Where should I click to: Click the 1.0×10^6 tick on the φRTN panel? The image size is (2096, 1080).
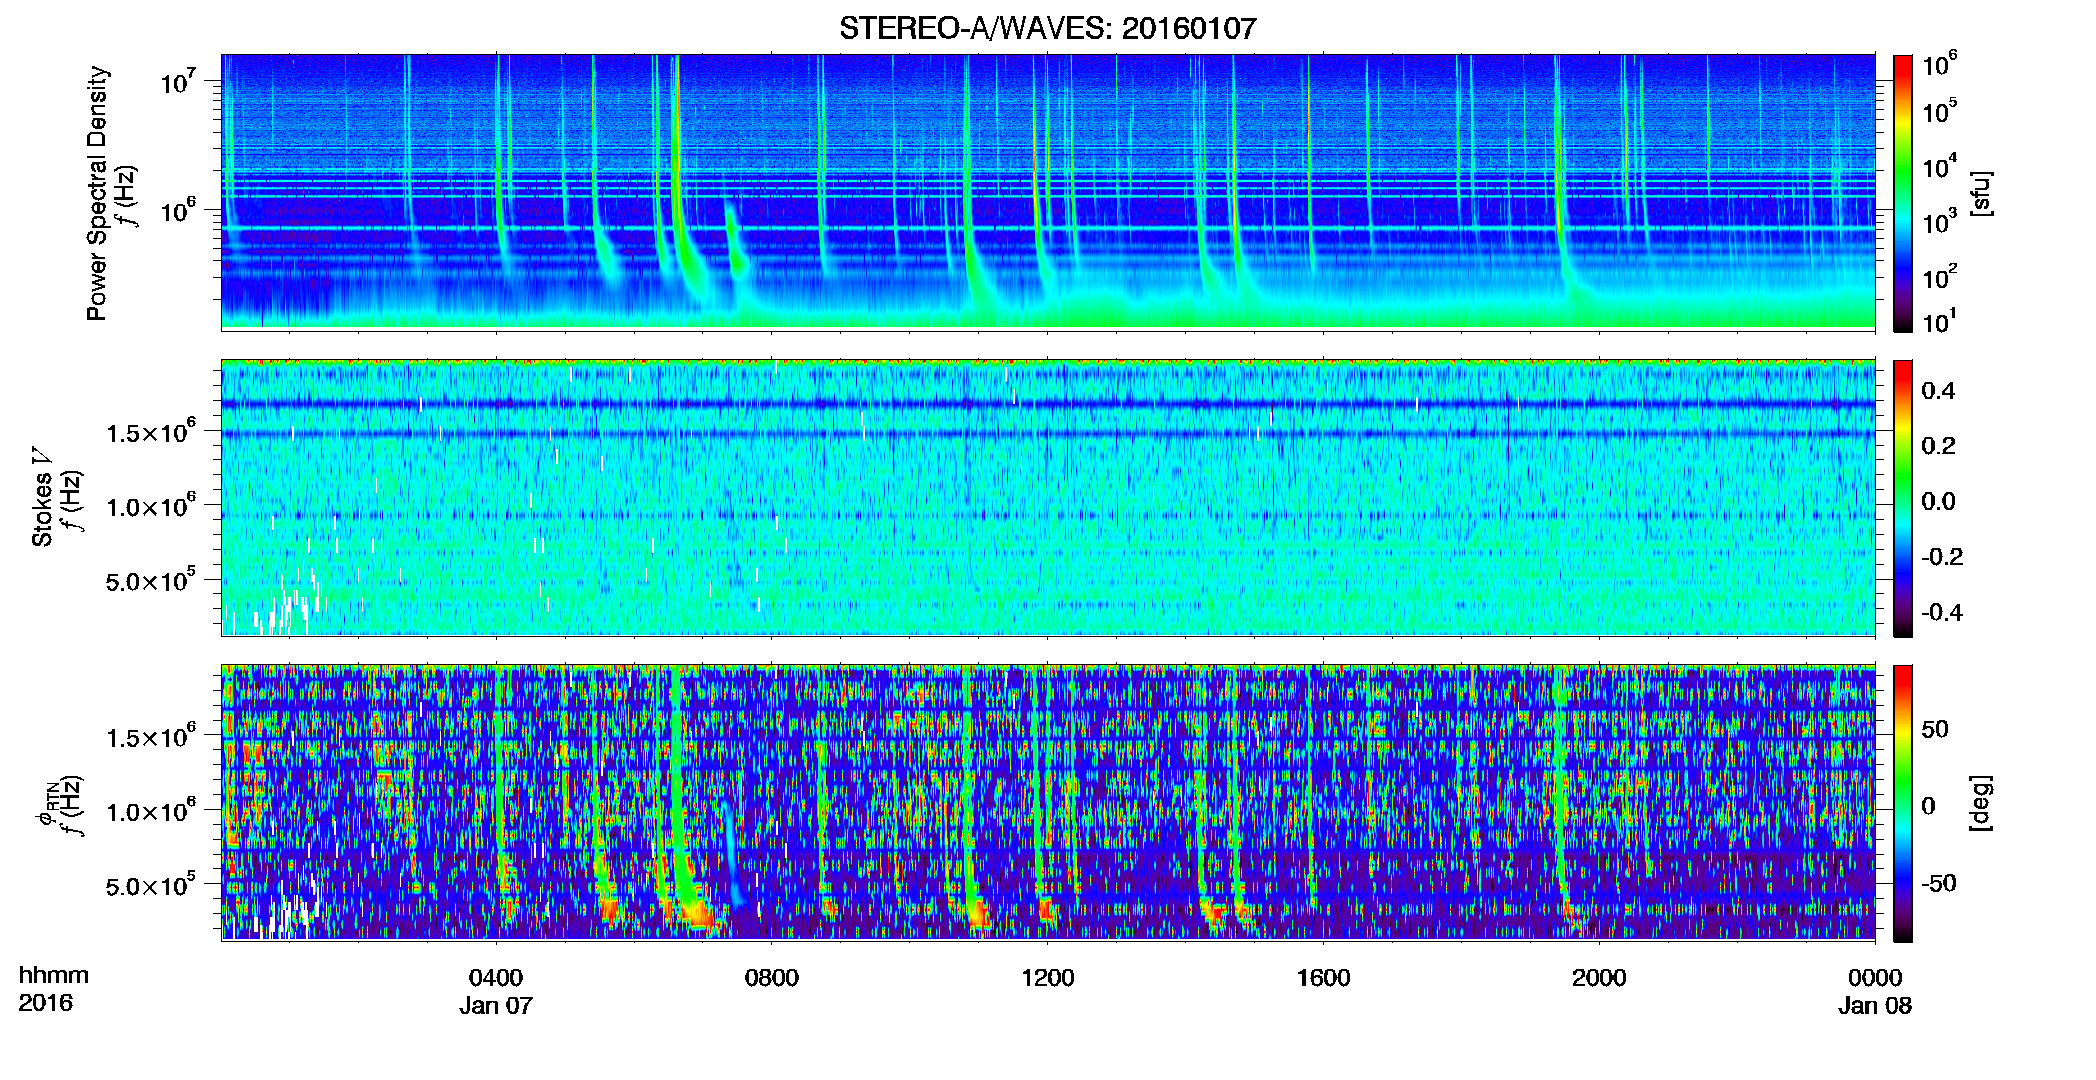[151, 810]
